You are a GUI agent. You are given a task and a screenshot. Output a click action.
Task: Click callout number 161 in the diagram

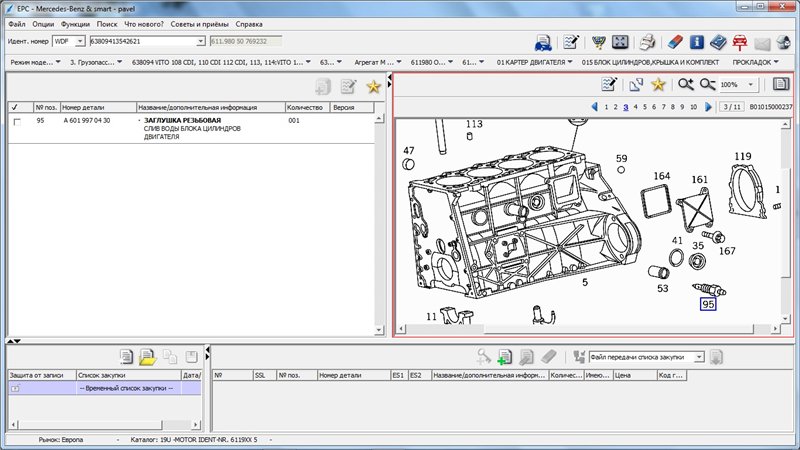pyautogui.click(x=699, y=180)
